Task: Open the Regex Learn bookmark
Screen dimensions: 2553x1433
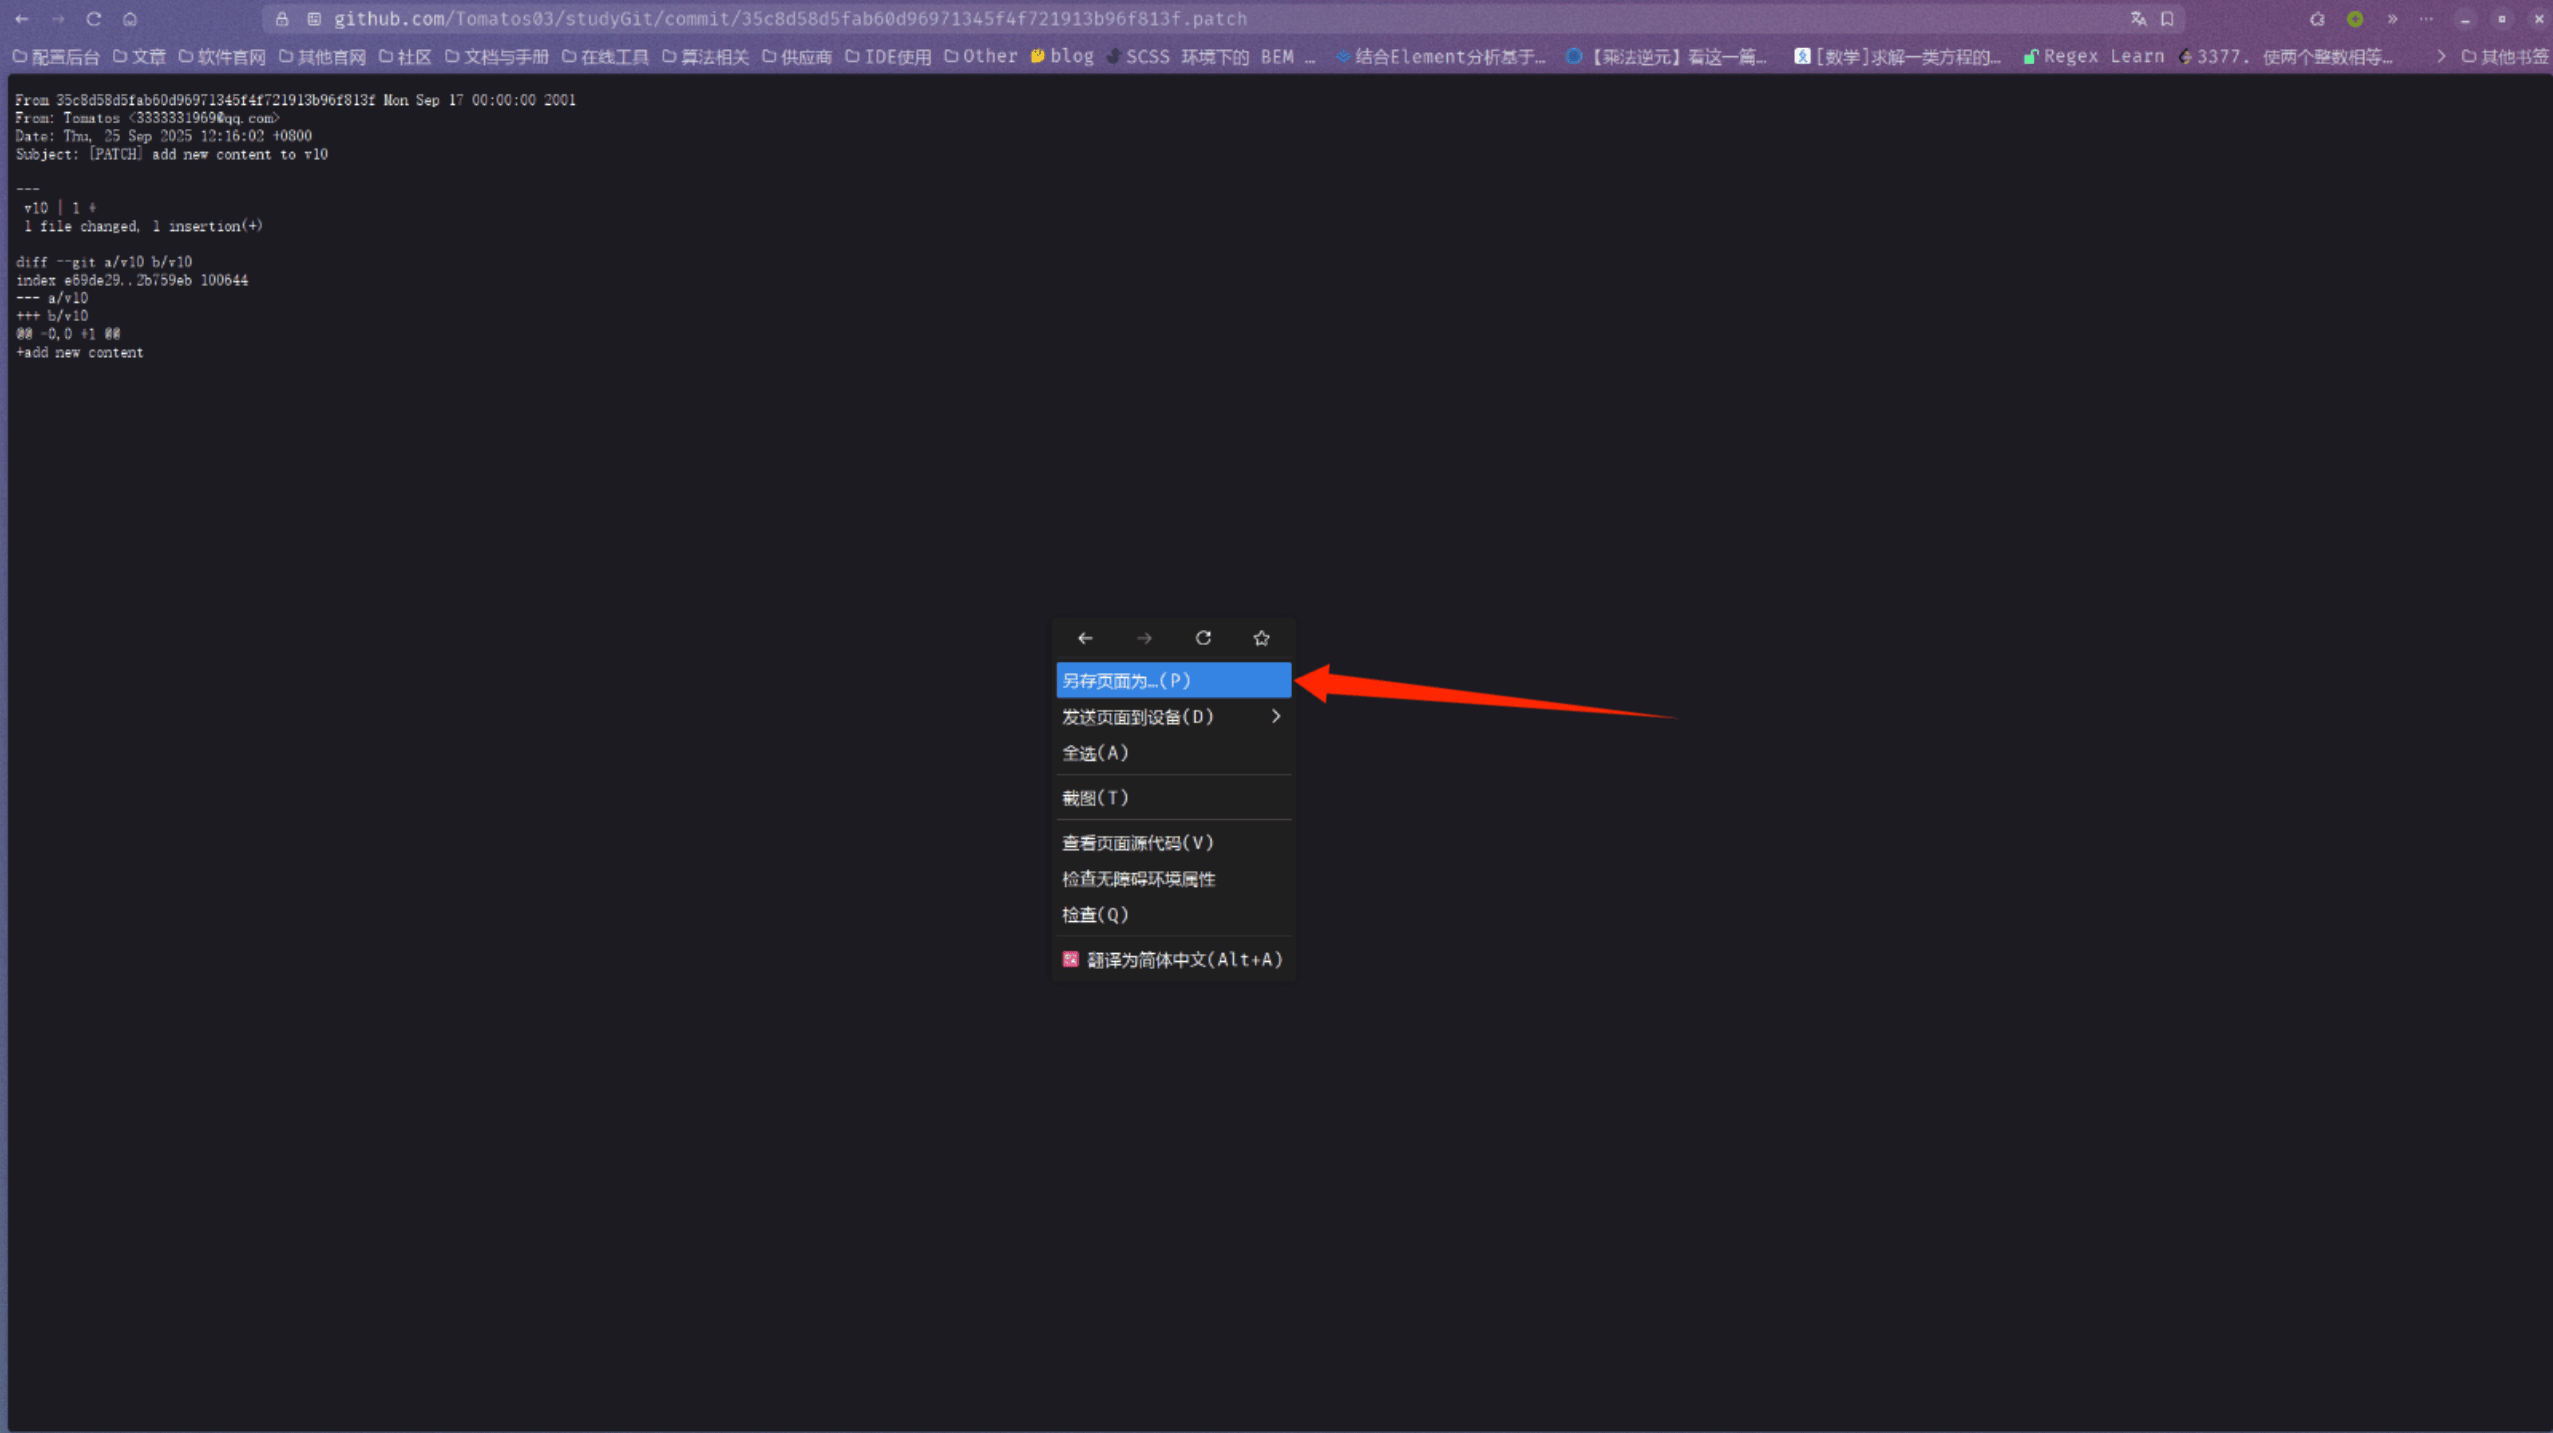Action: pyautogui.click(x=2094, y=57)
